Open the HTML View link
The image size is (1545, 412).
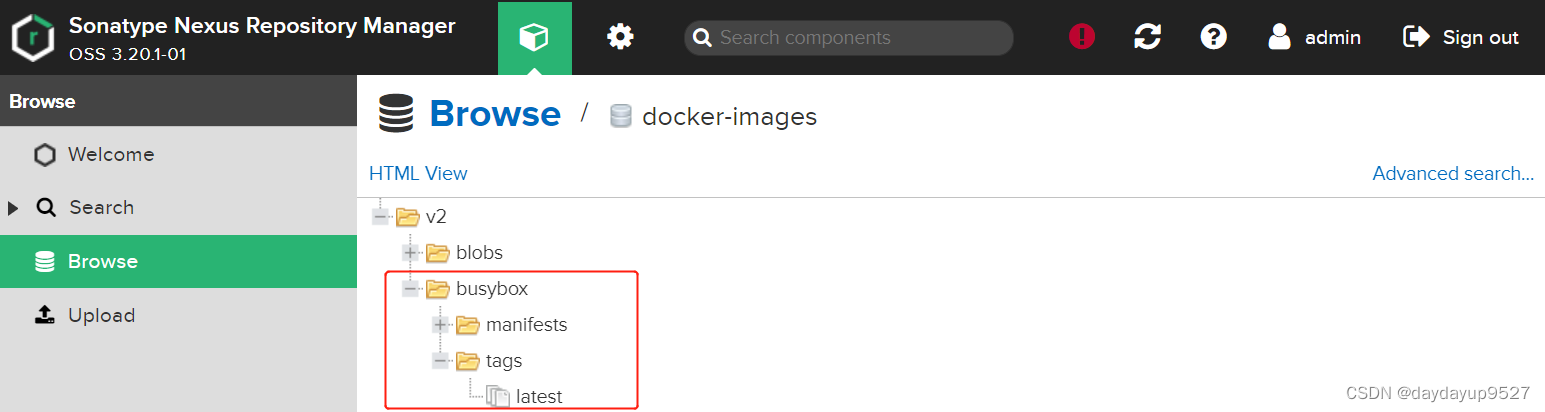[x=418, y=173]
